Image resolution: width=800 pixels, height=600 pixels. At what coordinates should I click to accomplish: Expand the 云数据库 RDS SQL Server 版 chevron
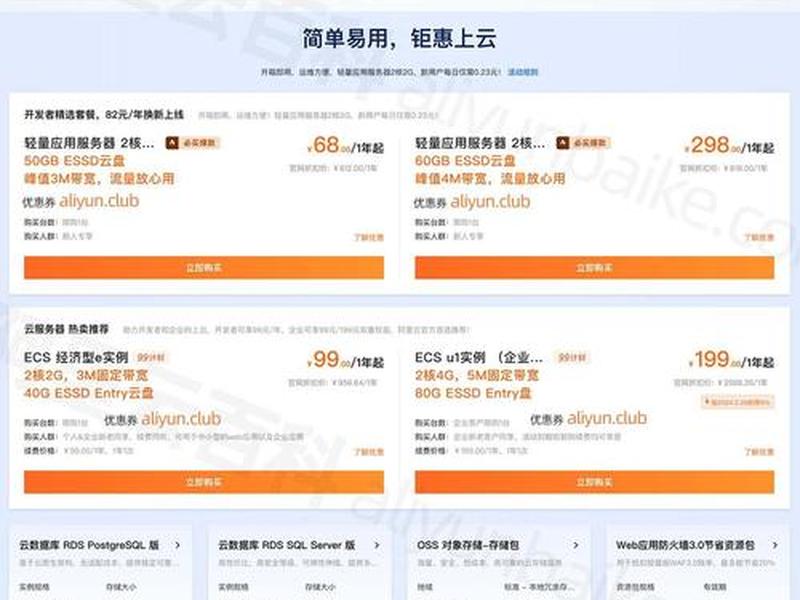click(x=377, y=545)
